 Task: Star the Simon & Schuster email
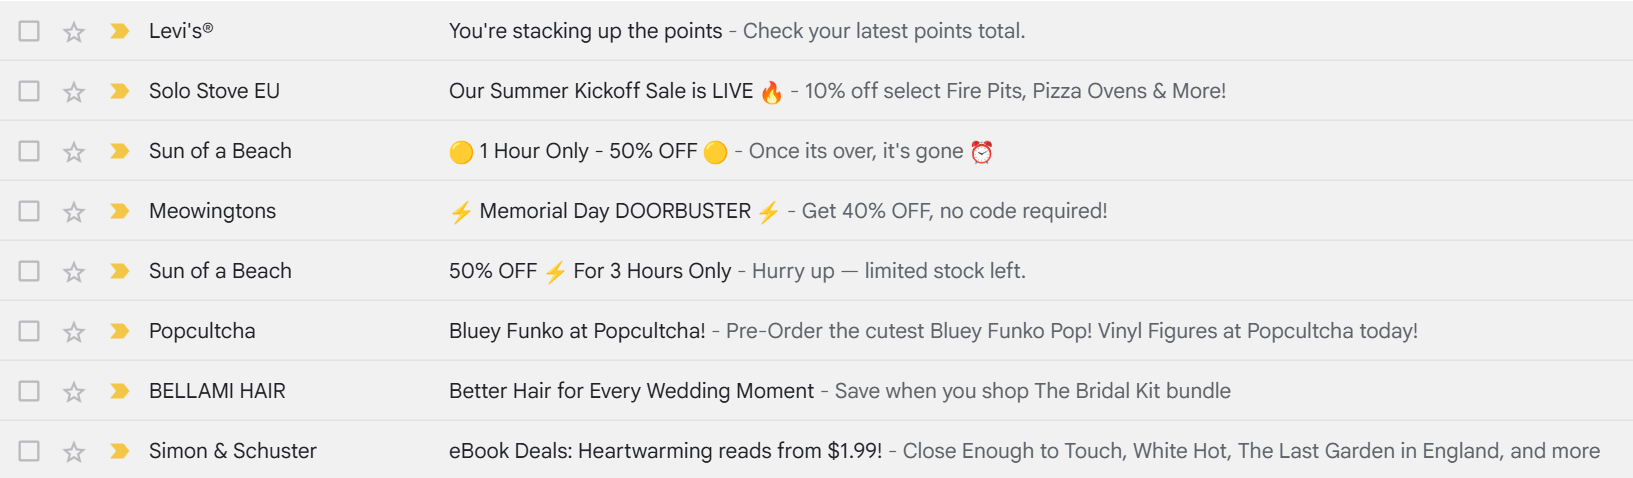point(74,452)
